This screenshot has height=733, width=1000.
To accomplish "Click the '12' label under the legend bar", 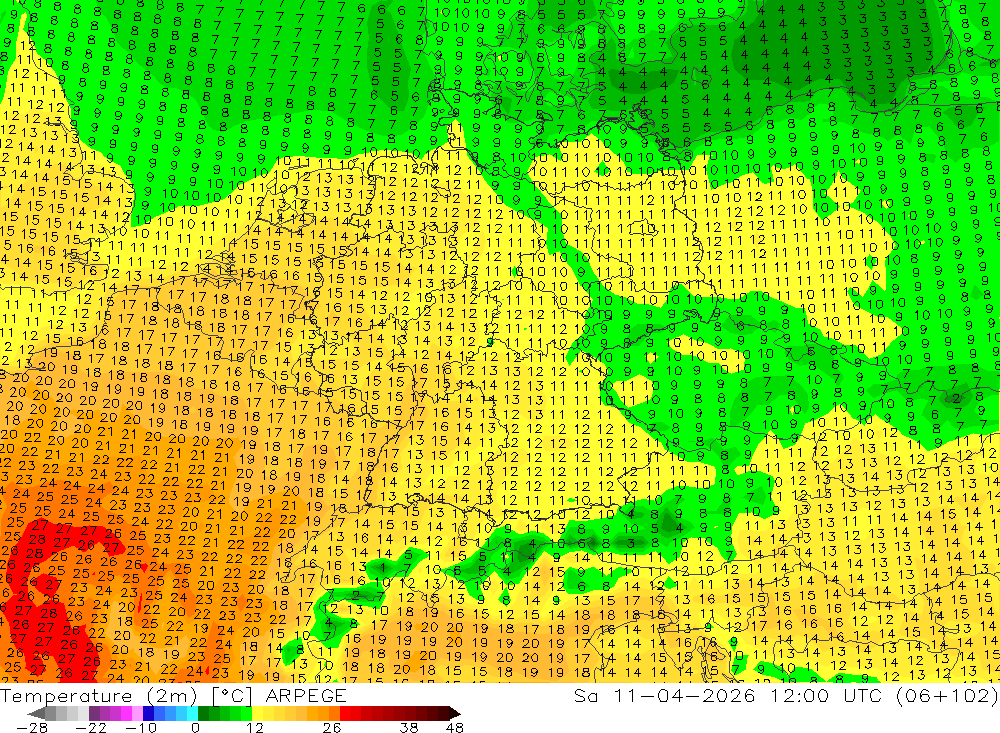I will tap(255, 727).
